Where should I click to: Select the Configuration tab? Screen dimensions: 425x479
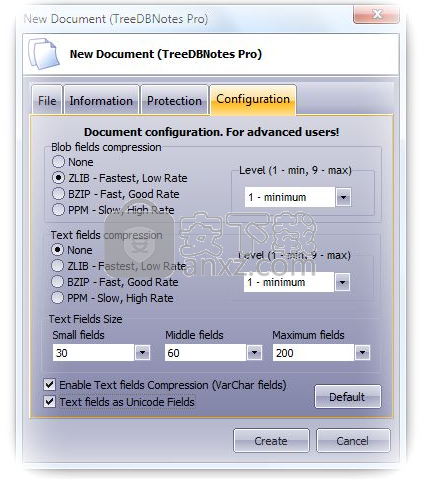tap(253, 99)
